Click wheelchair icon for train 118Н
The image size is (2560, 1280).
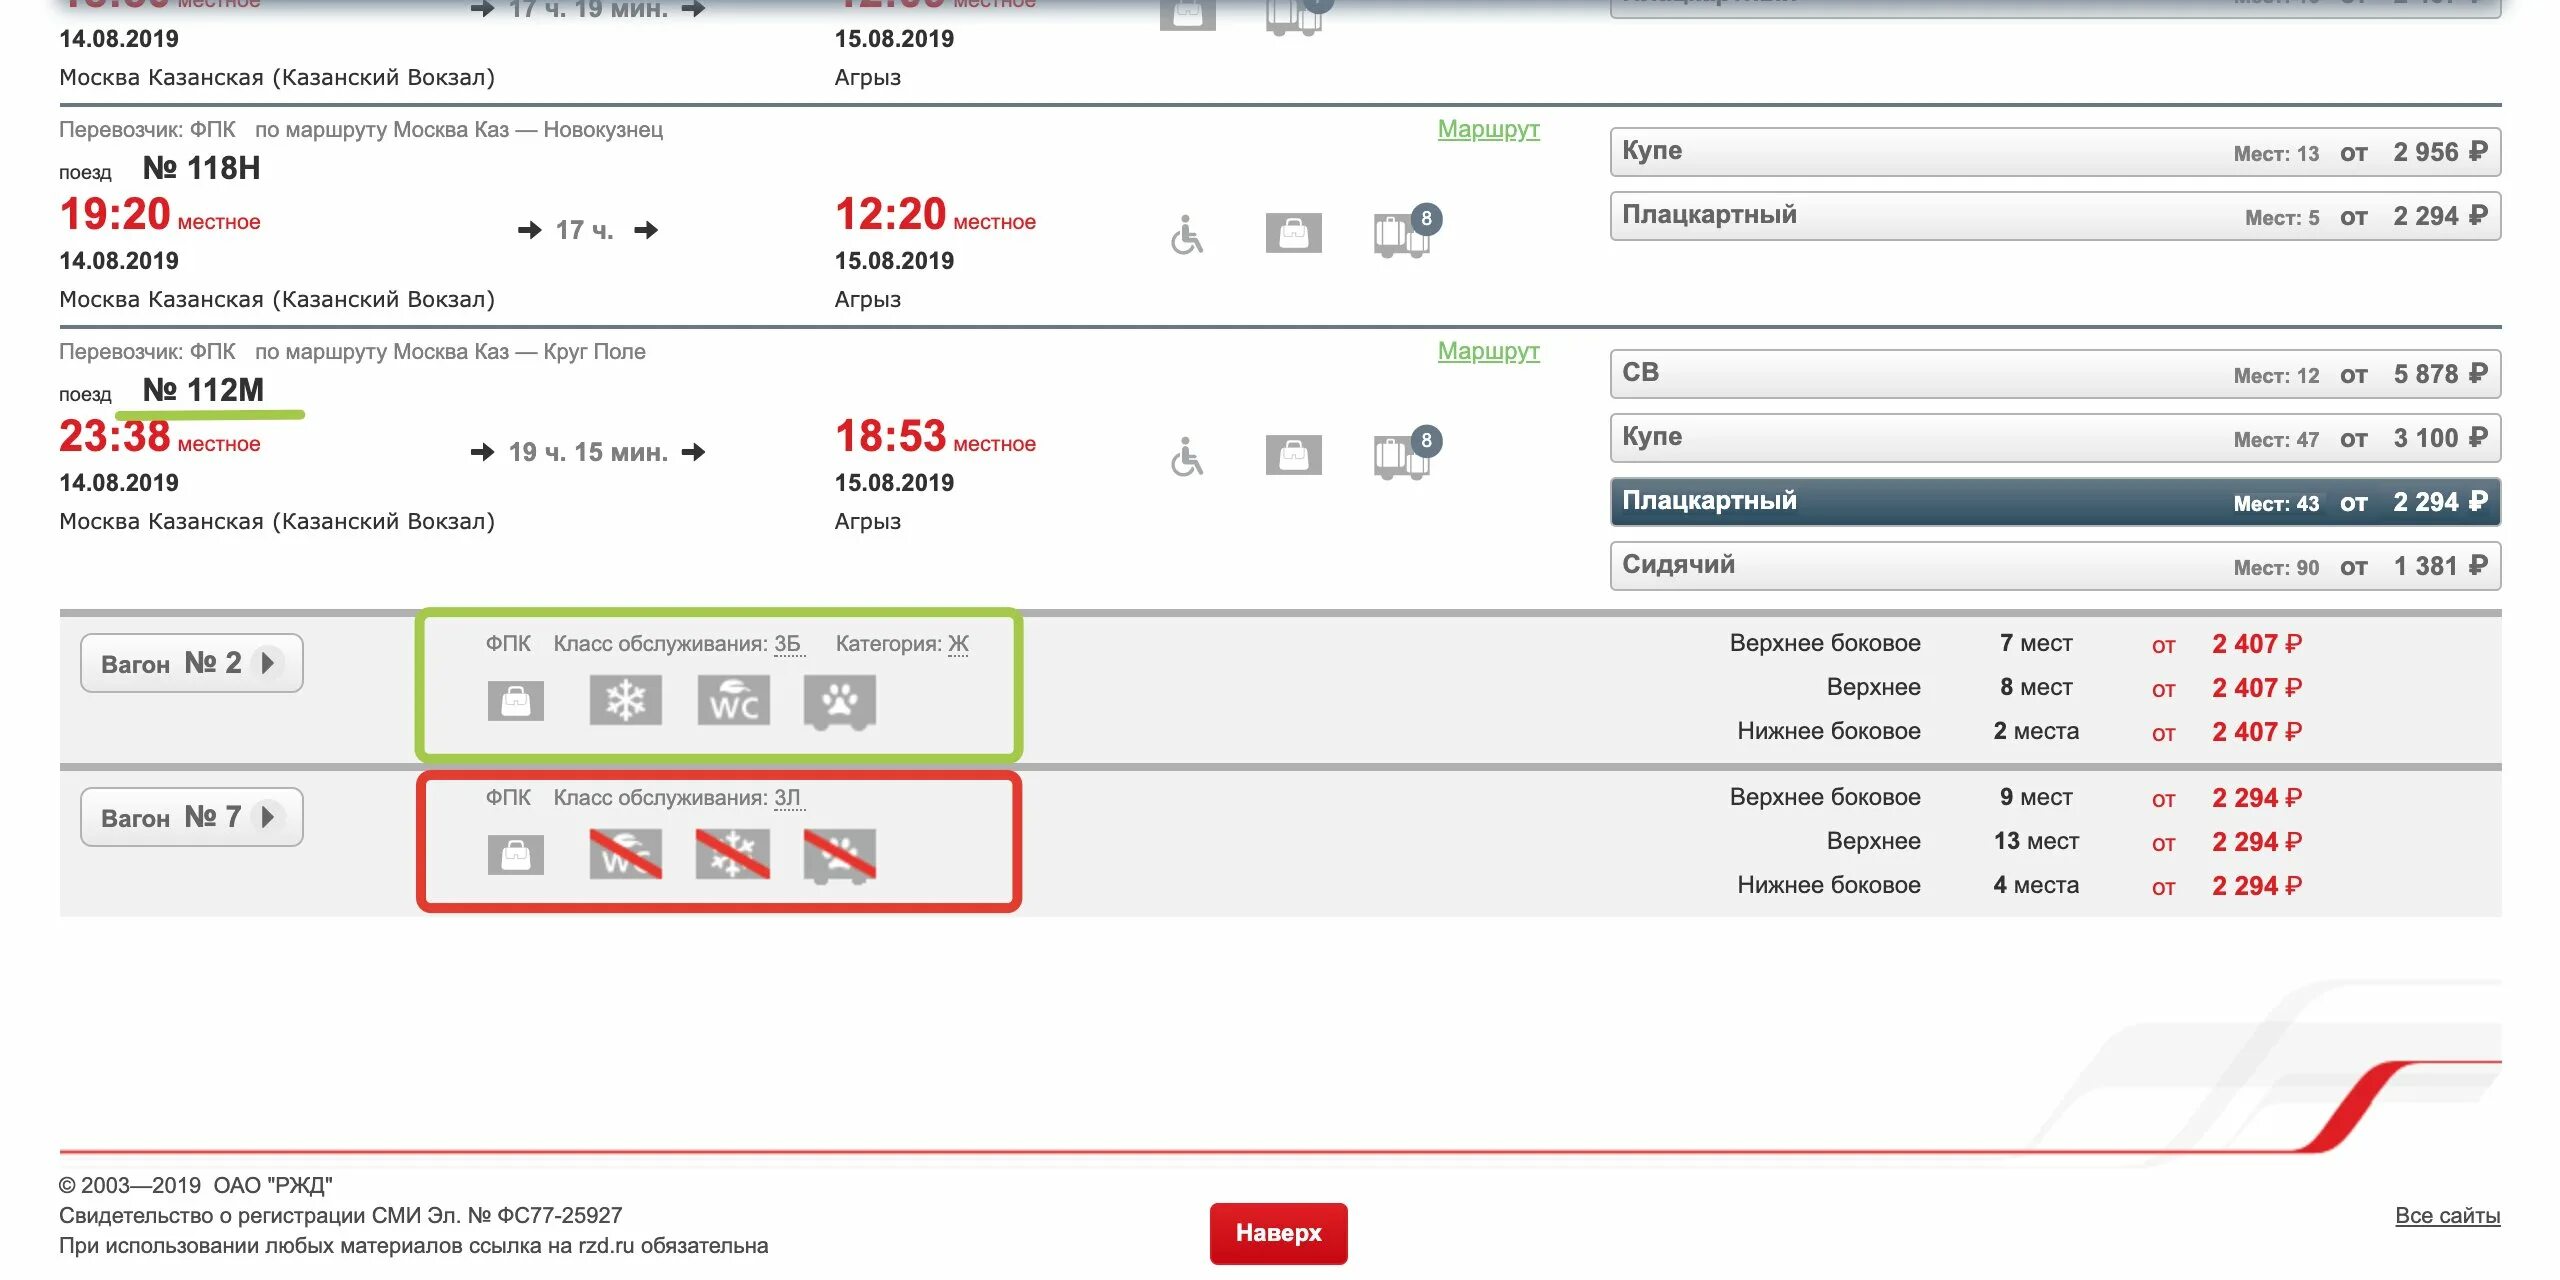pos(1187,235)
